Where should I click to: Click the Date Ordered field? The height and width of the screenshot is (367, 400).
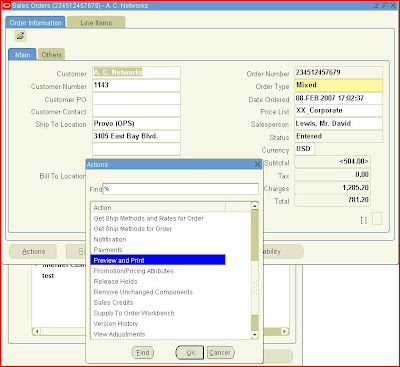click(x=338, y=98)
